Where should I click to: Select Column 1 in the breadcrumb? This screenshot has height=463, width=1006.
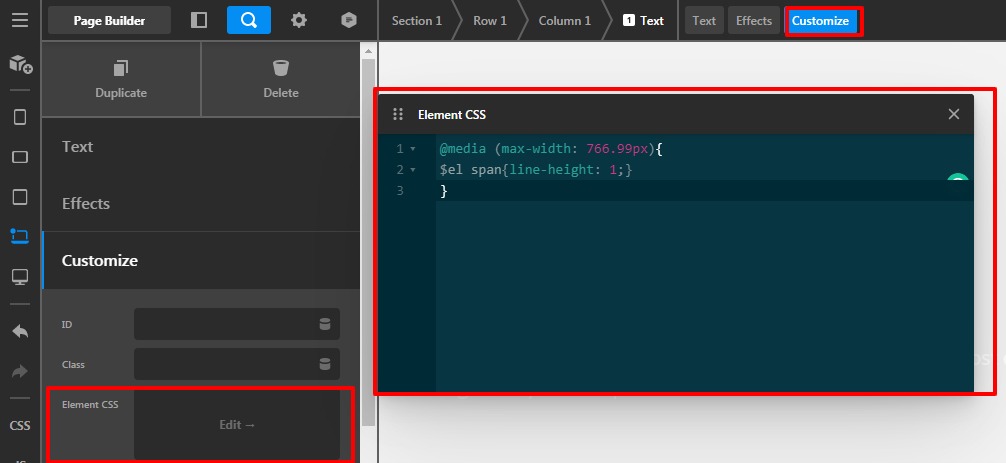[565, 20]
